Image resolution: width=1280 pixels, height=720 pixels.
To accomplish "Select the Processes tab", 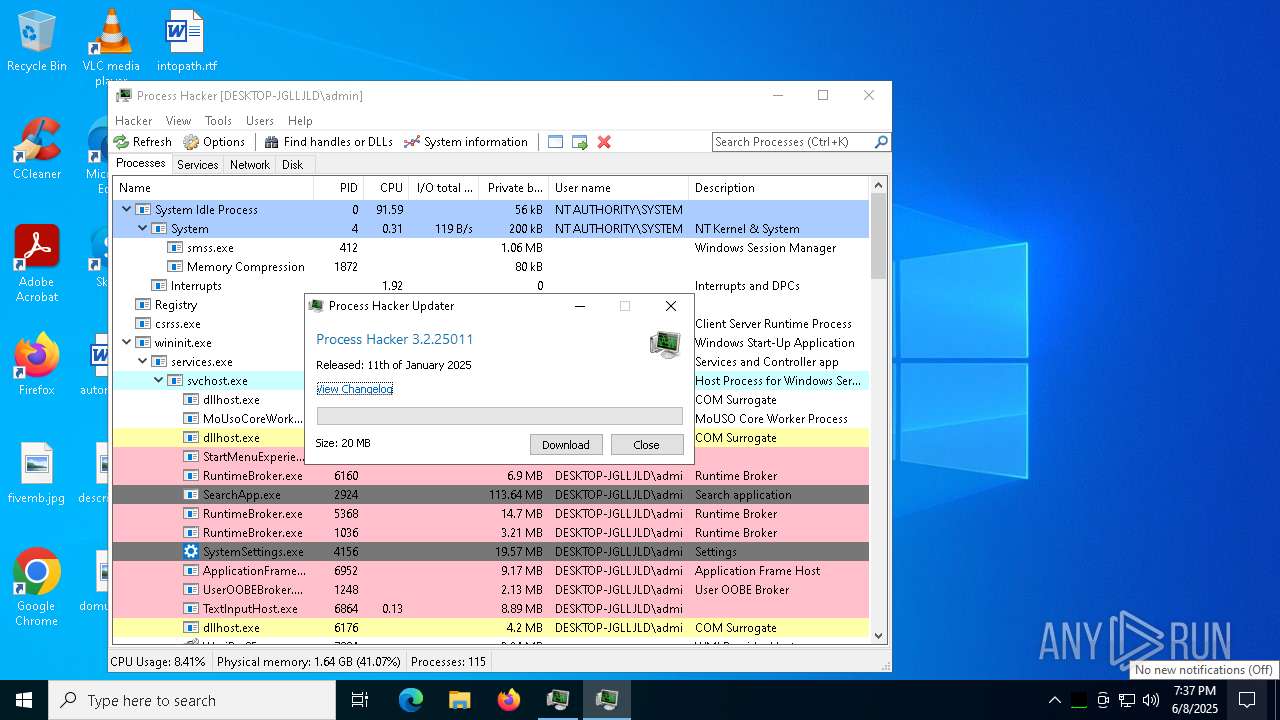I will (x=141, y=164).
